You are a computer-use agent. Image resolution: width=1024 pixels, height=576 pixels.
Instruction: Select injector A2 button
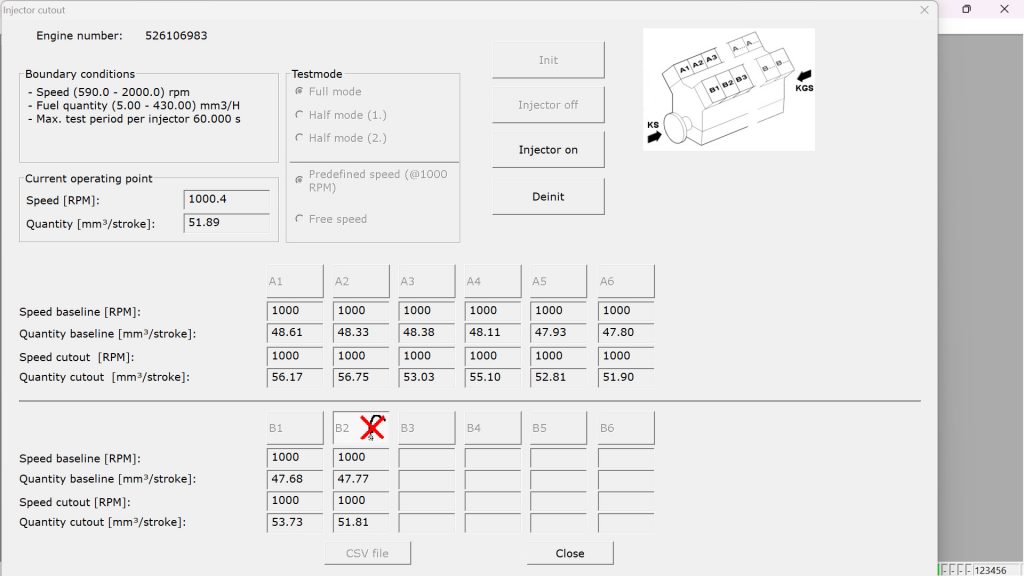tap(360, 281)
